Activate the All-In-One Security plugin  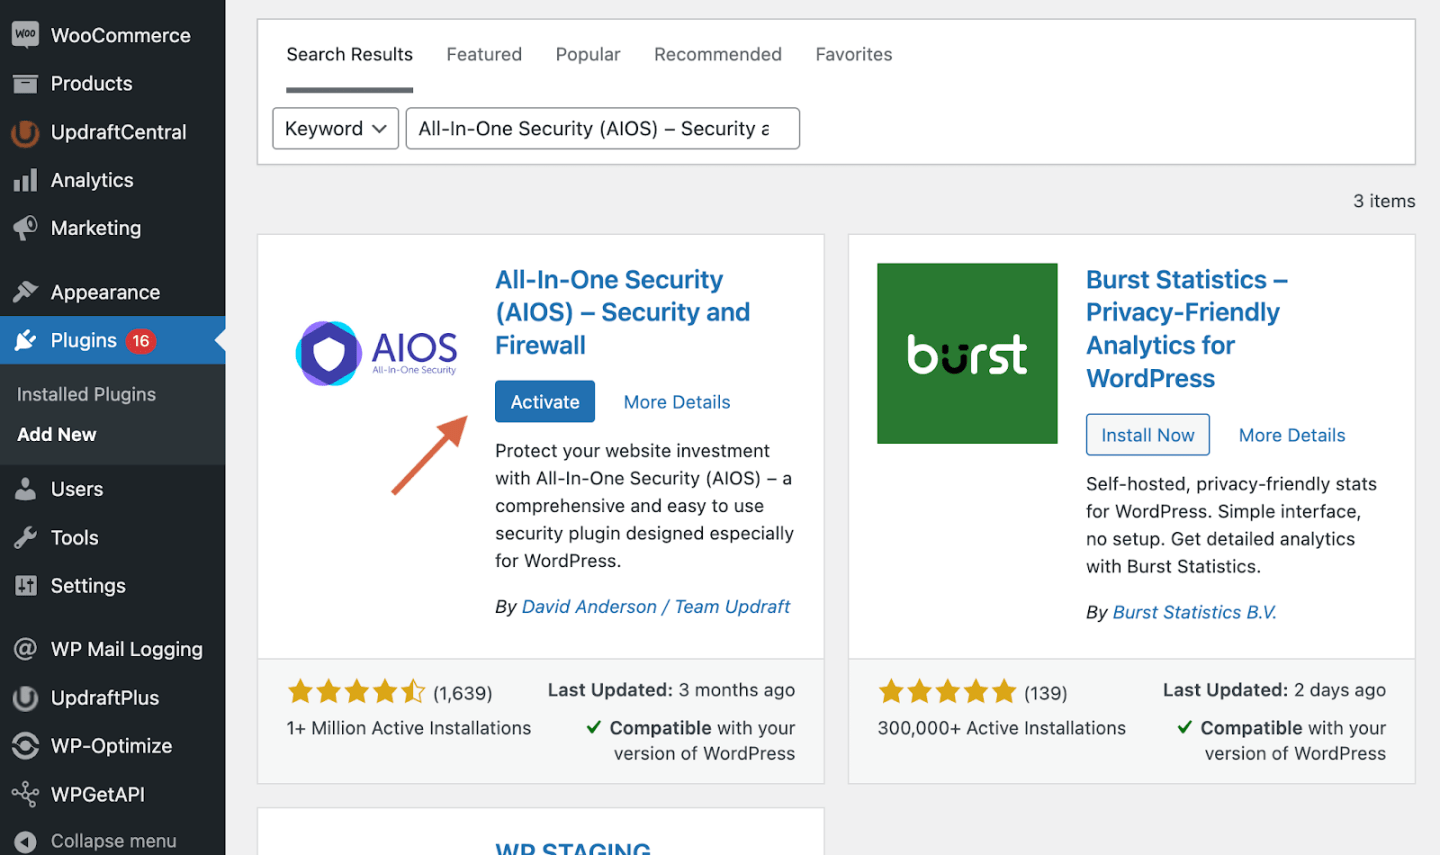point(544,401)
